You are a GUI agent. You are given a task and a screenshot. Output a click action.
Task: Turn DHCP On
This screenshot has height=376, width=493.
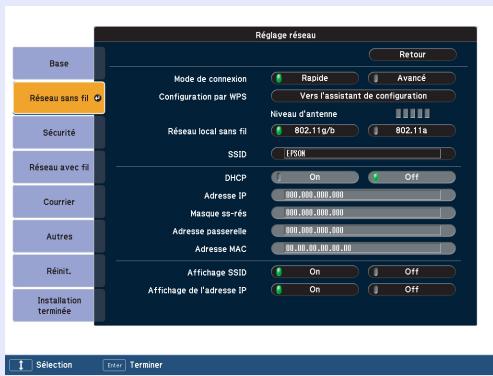click(x=315, y=177)
